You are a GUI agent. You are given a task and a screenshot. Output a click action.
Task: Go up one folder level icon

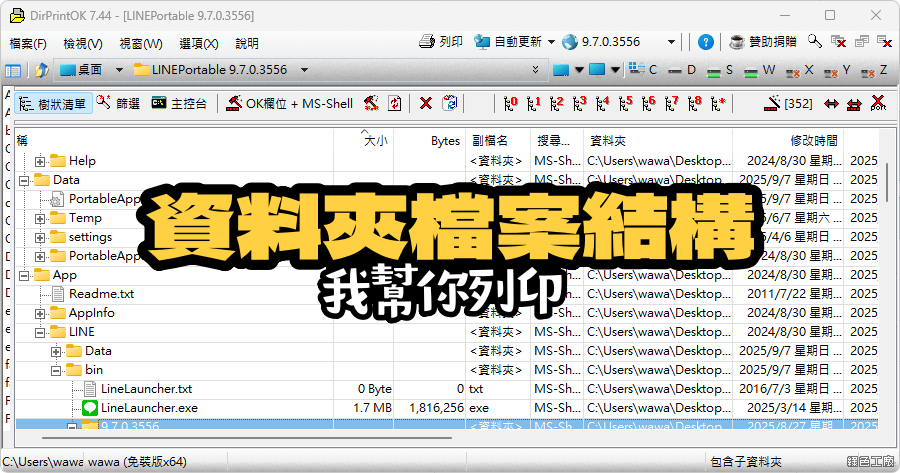[41, 70]
